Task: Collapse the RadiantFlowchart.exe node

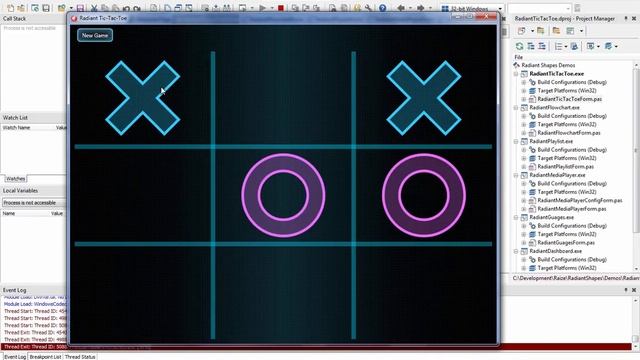Action: pos(516,108)
